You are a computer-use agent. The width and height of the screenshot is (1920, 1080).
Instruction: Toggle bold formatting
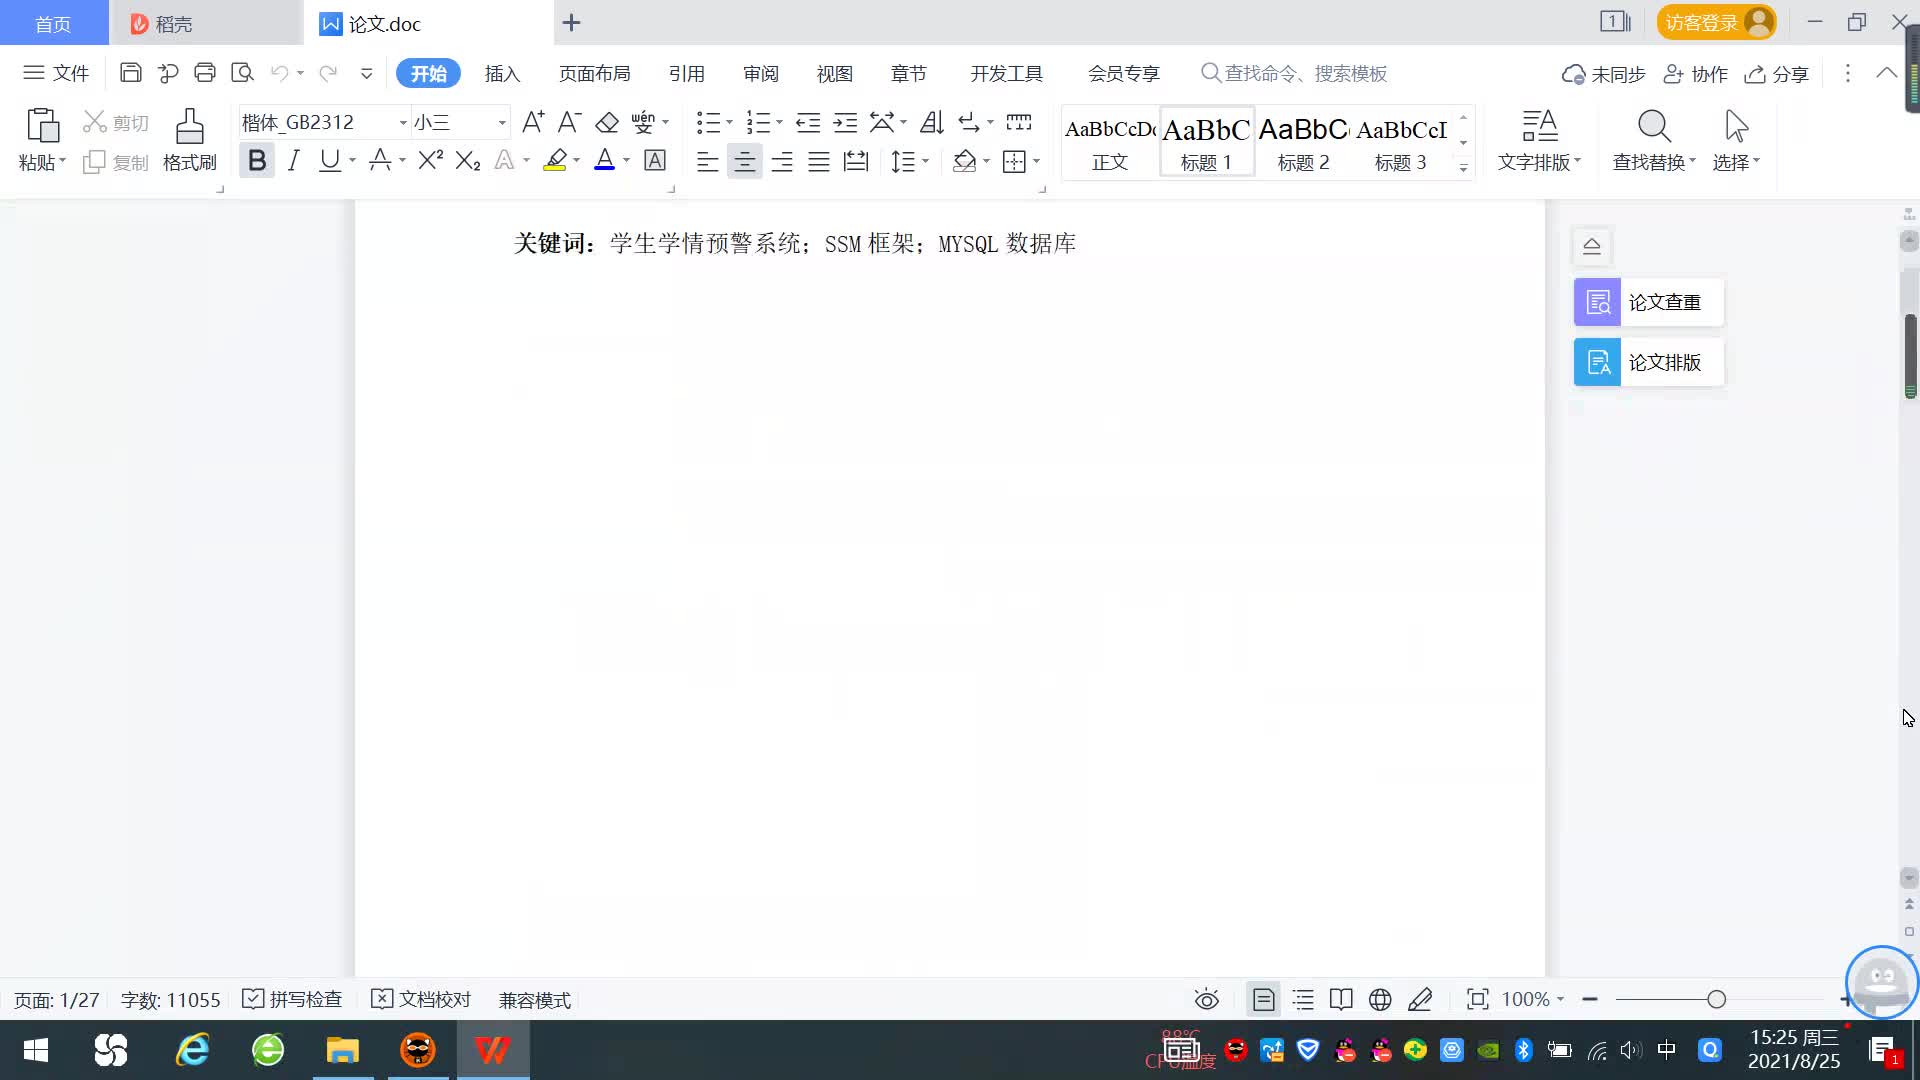tap(257, 161)
